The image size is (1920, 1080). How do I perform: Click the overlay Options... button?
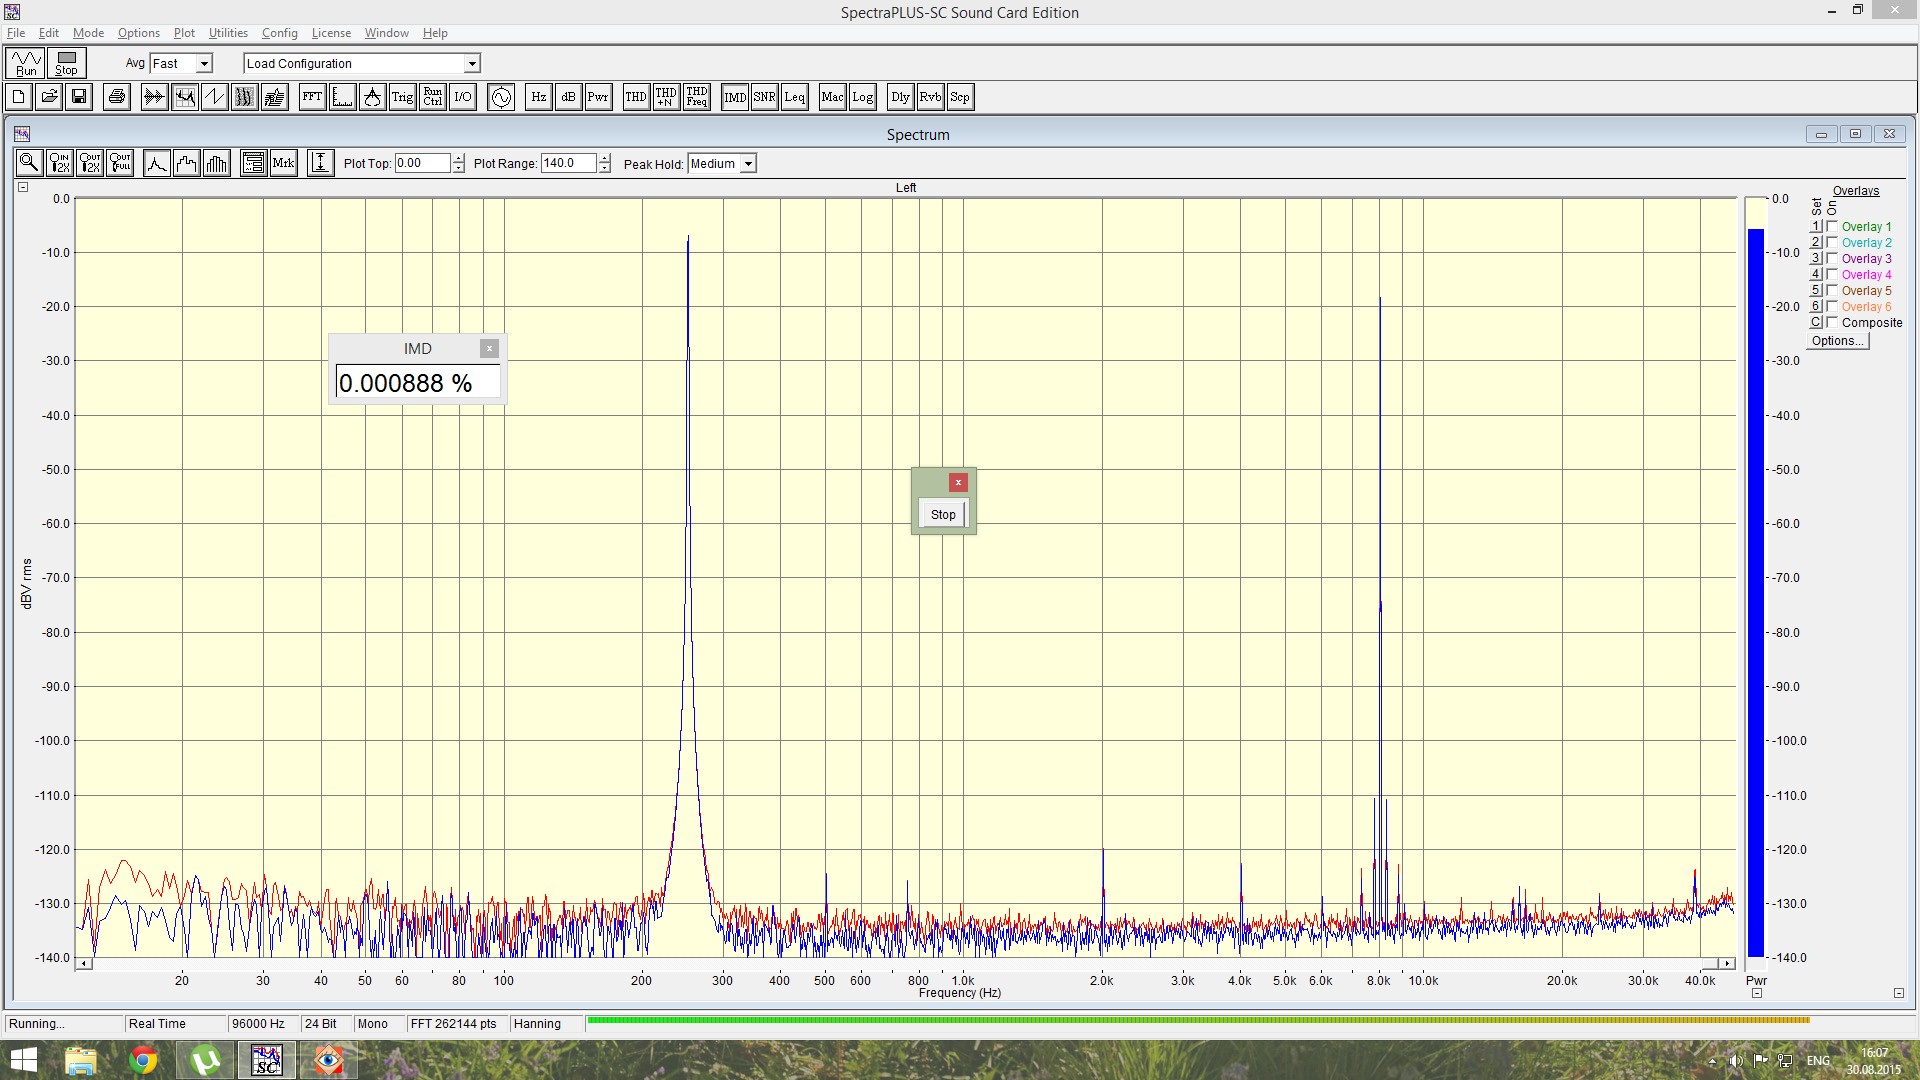1838,341
